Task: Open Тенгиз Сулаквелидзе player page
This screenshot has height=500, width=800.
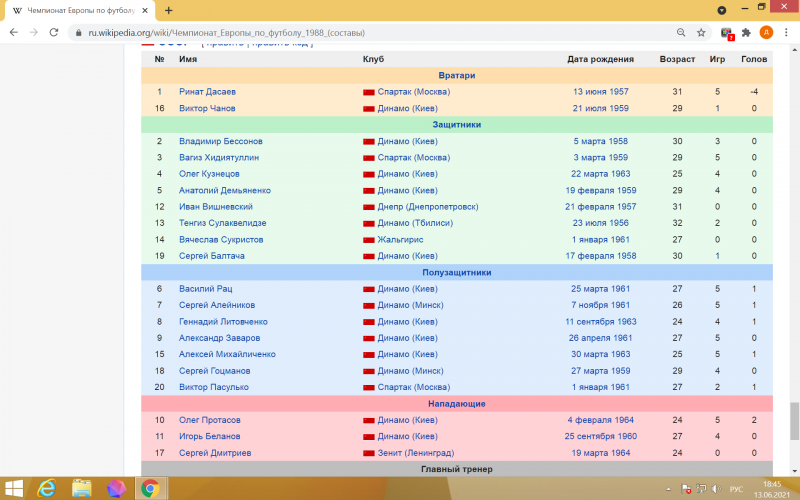Action: tap(222, 223)
